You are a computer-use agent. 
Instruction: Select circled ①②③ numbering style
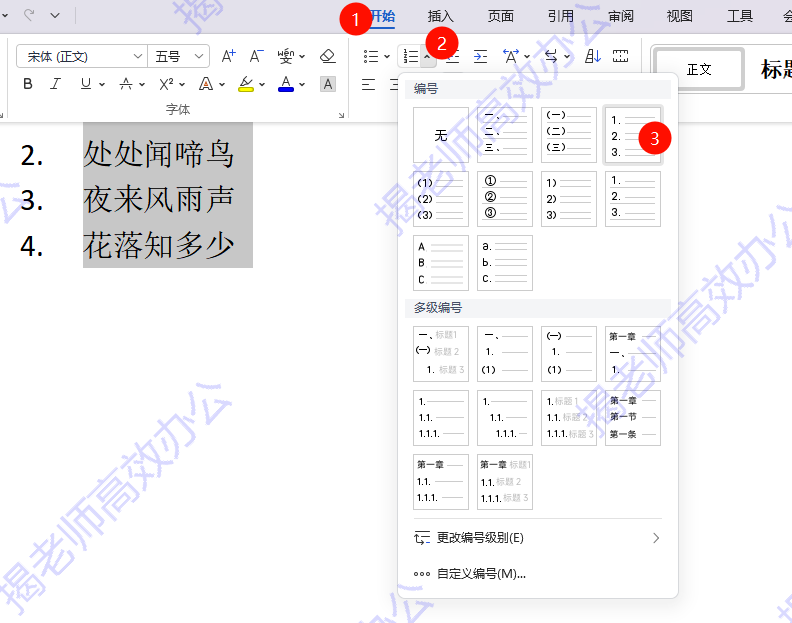point(505,199)
